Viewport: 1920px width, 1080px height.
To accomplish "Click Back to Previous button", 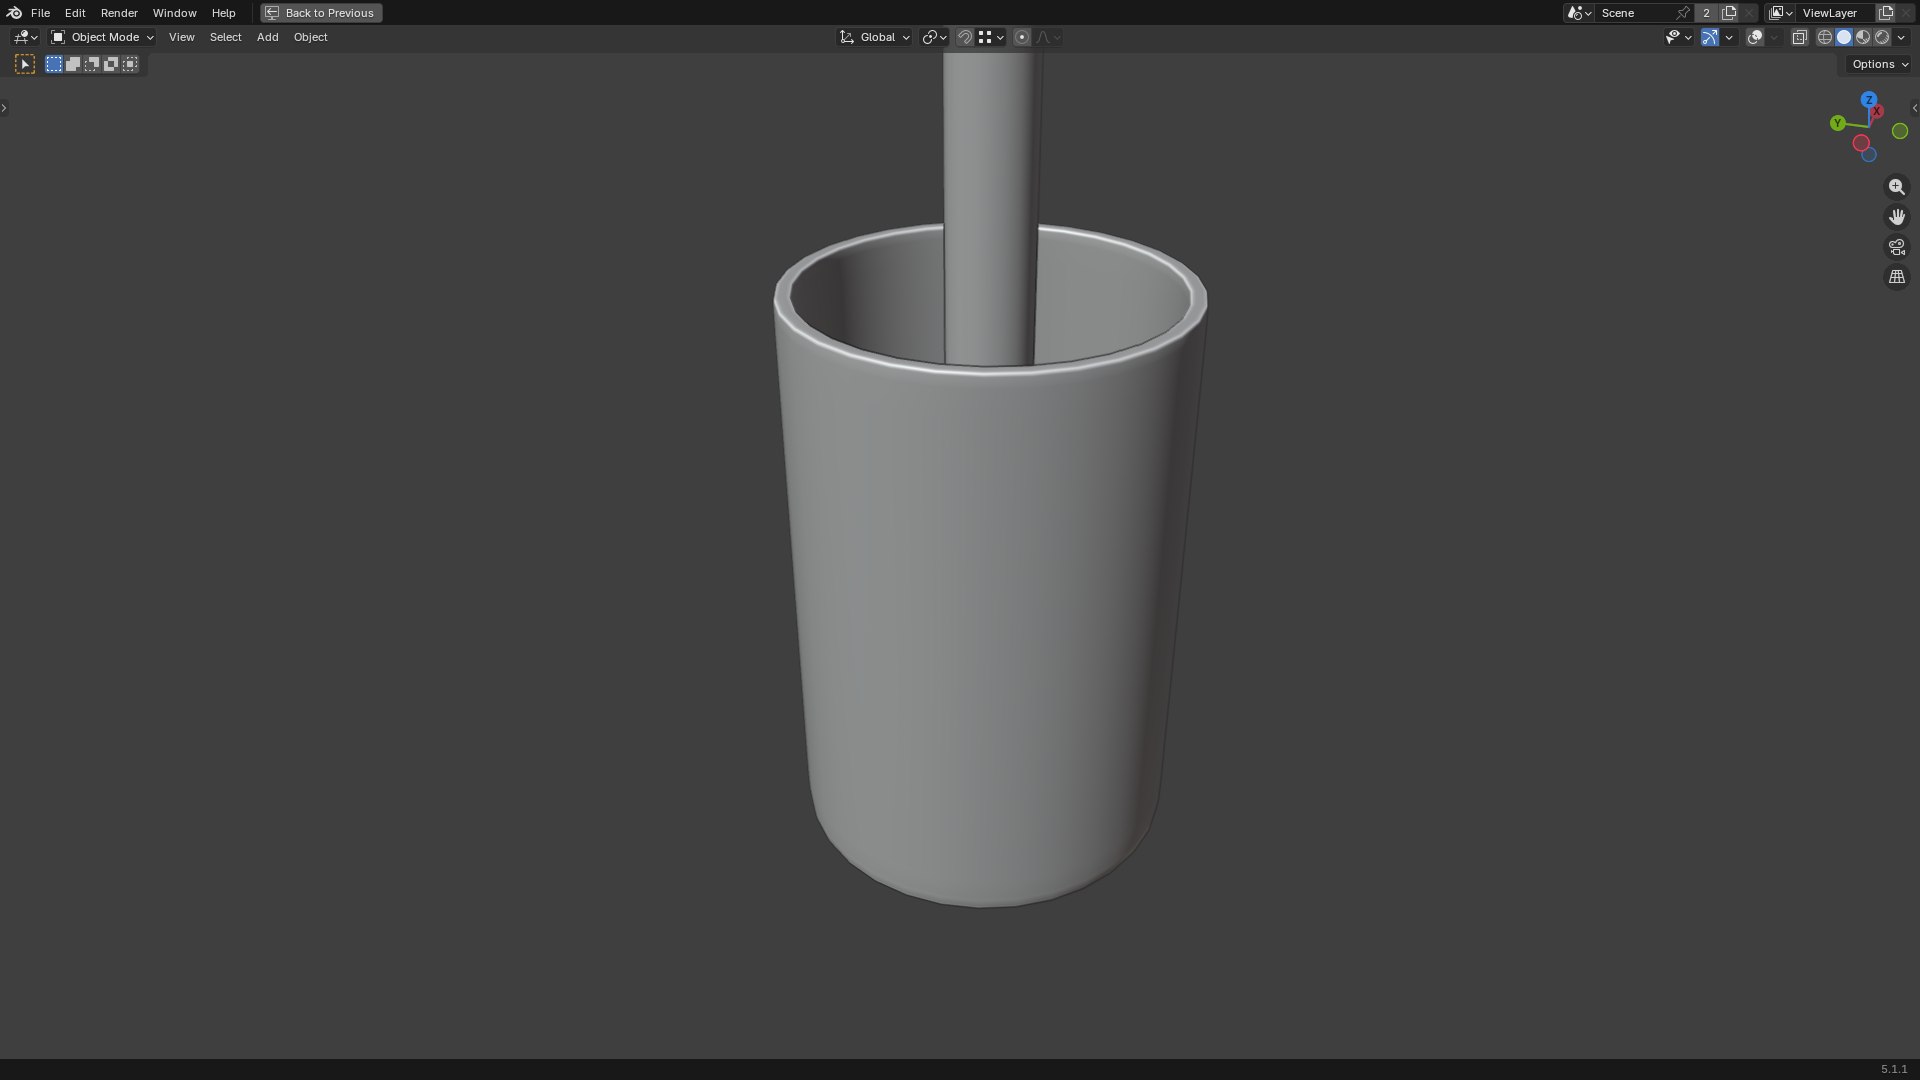I will point(321,13).
